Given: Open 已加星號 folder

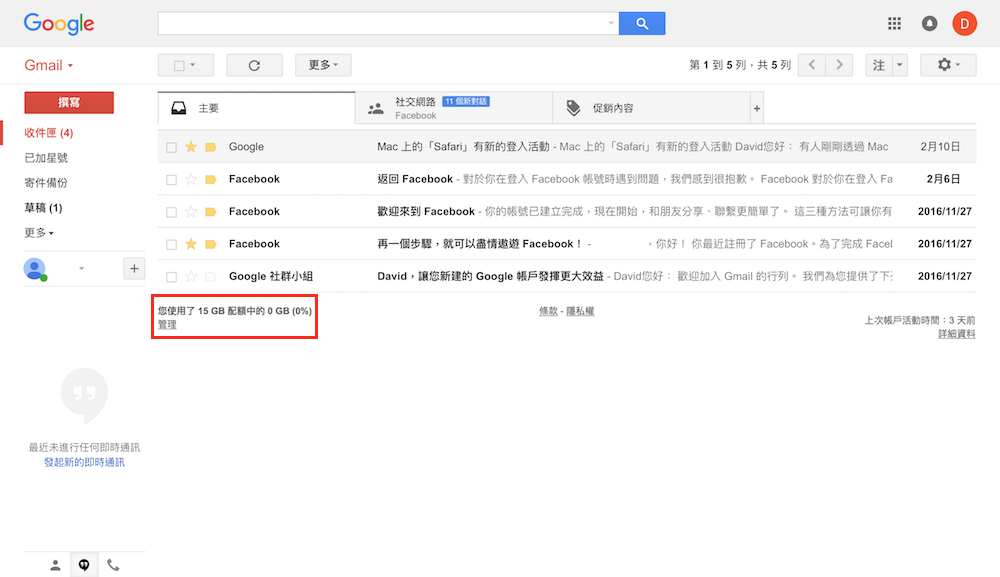Looking at the screenshot, I should point(46,157).
